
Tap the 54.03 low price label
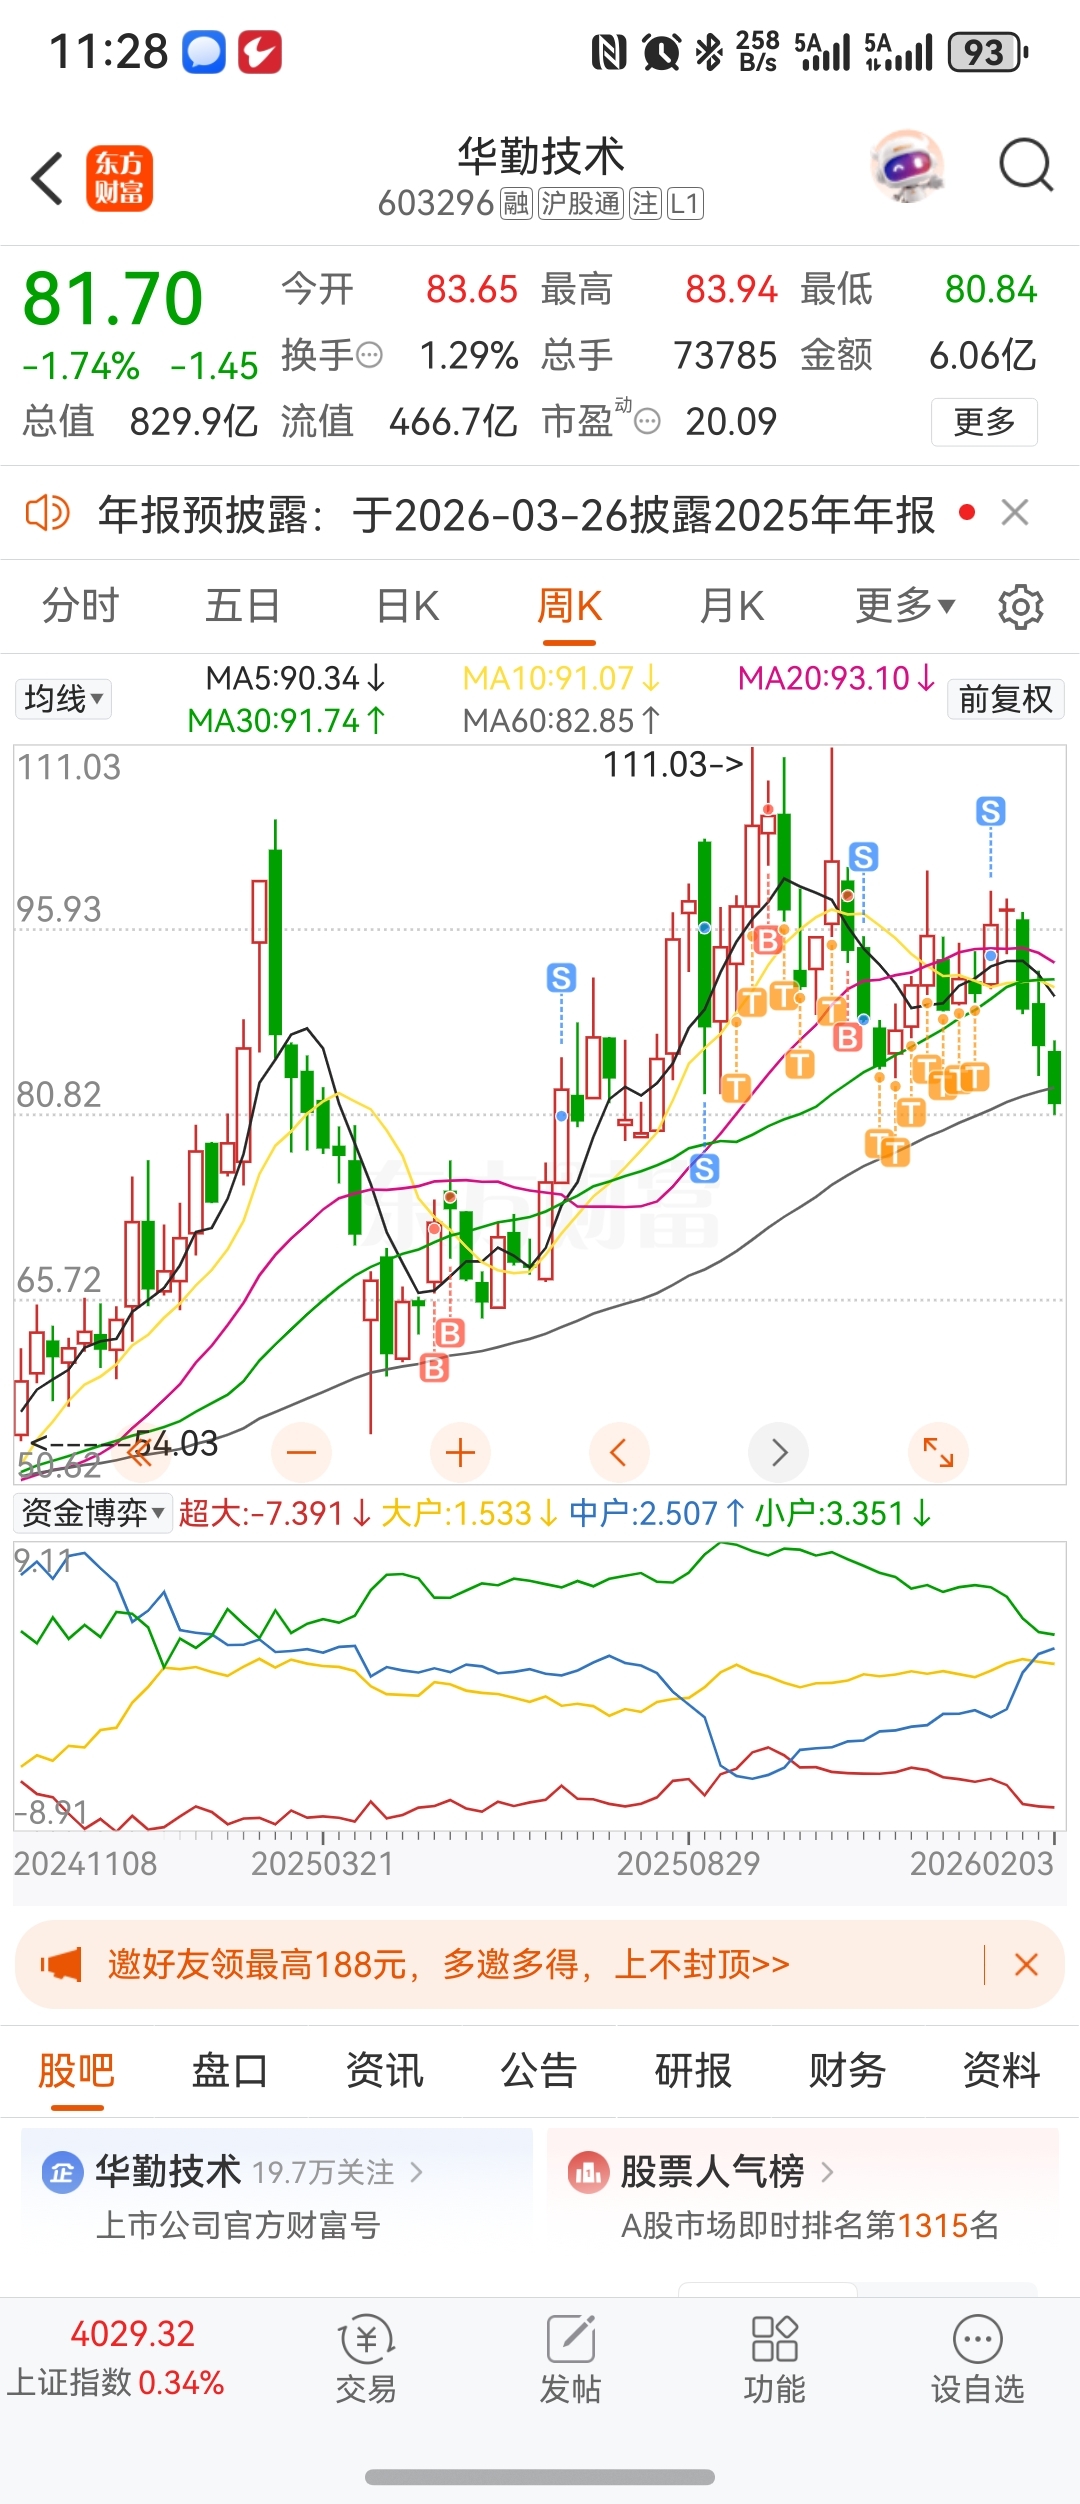point(176,1443)
